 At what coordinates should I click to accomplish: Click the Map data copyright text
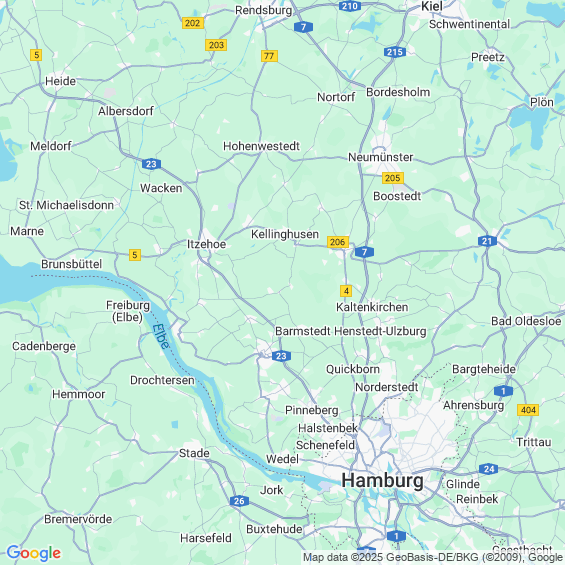coord(433,557)
